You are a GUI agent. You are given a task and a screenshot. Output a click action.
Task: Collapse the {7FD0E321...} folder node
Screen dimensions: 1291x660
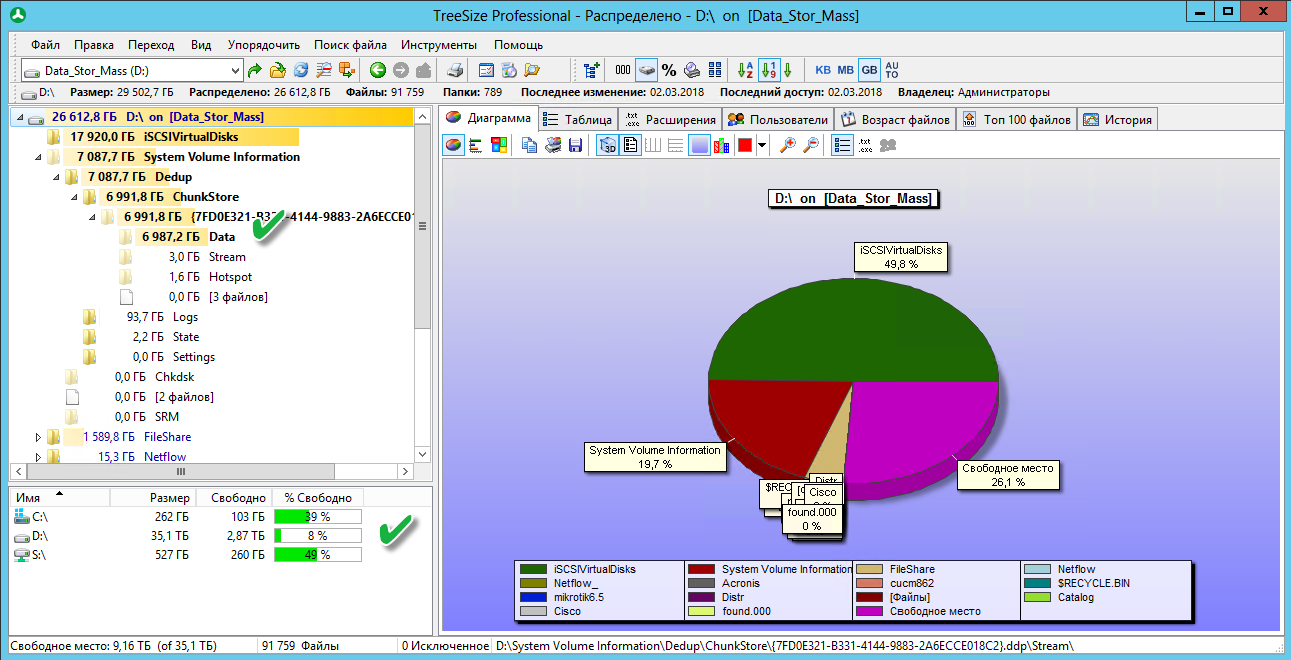click(91, 217)
